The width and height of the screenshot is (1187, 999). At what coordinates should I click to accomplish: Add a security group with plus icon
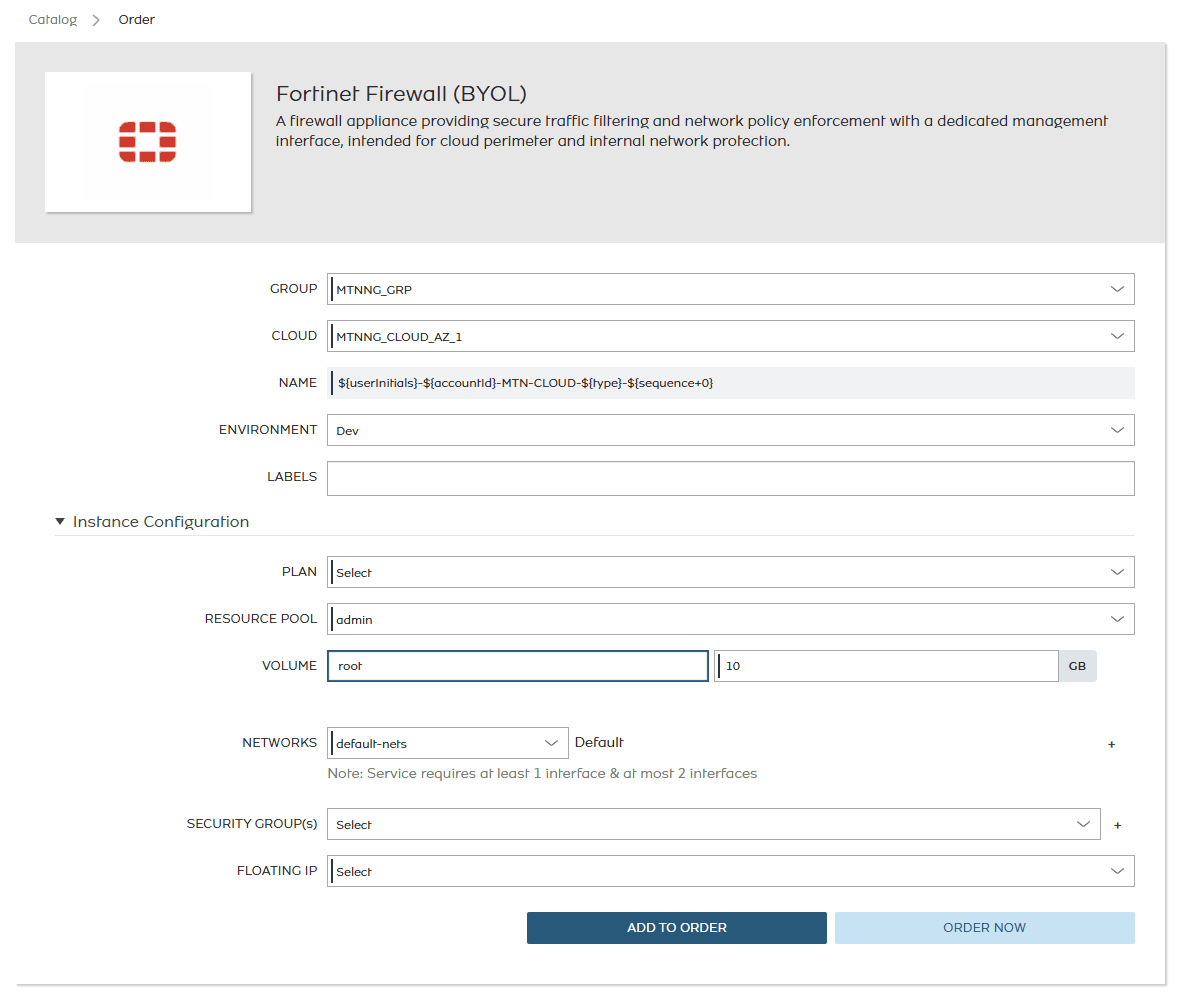pyautogui.click(x=1117, y=826)
